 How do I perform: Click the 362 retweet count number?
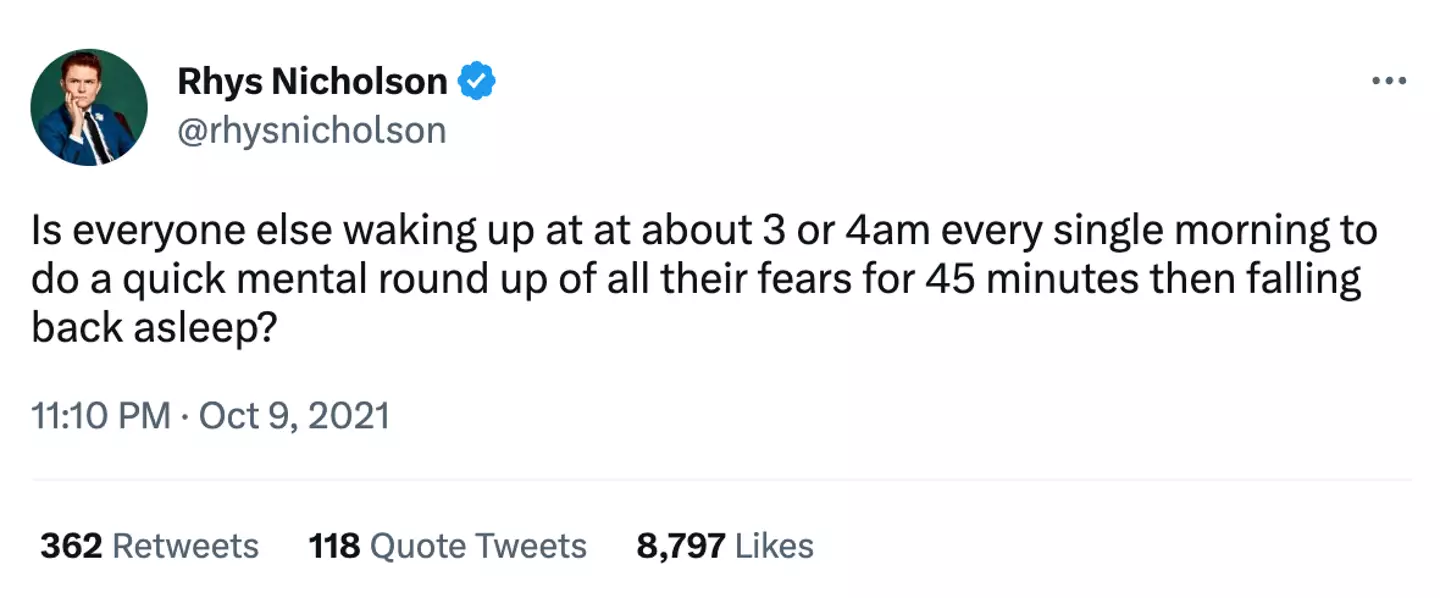coord(71,546)
